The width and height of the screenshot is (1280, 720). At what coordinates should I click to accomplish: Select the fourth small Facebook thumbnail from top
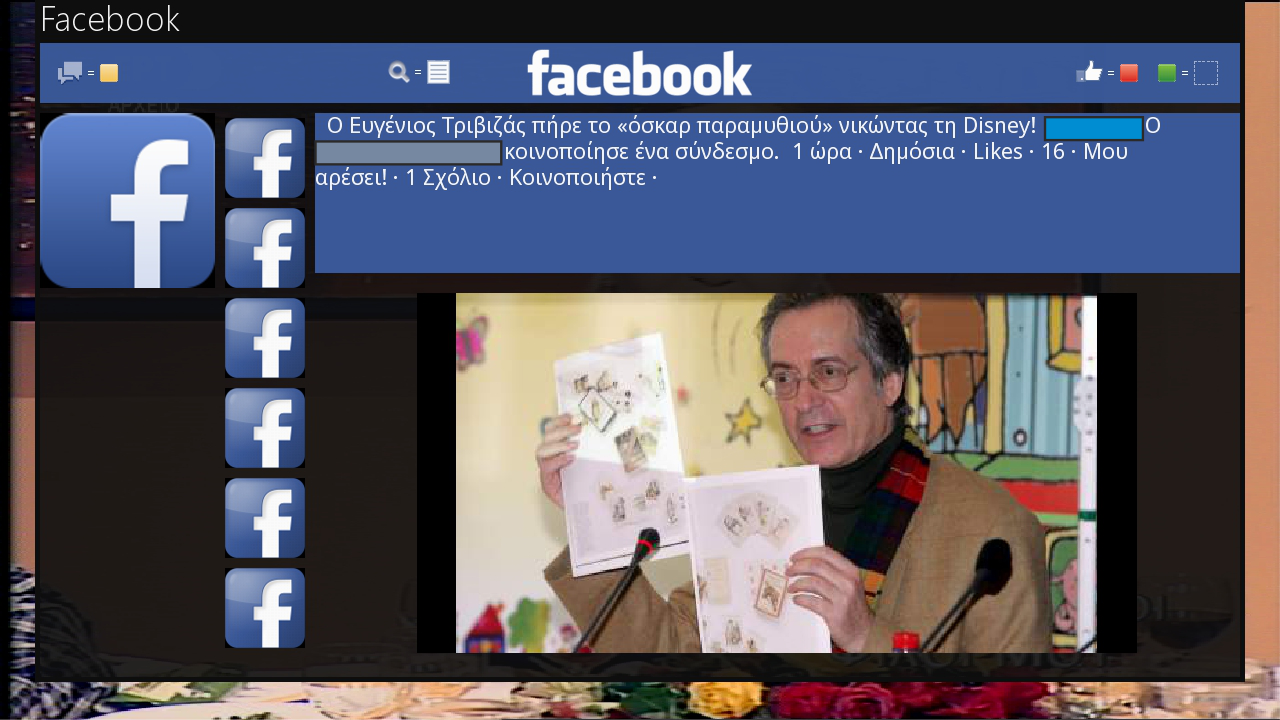[x=265, y=428]
